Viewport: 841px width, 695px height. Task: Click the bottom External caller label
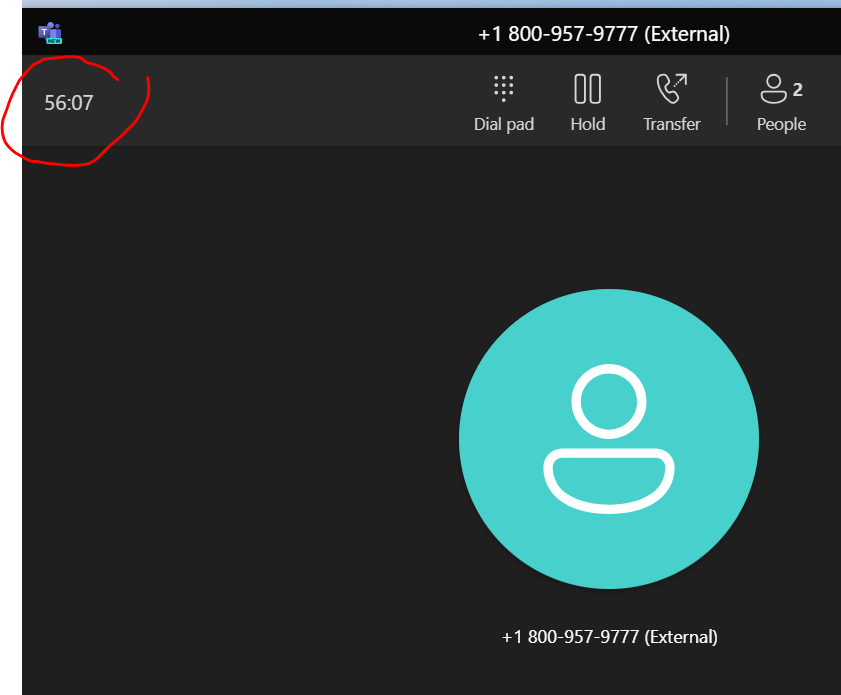[x=609, y=637]
